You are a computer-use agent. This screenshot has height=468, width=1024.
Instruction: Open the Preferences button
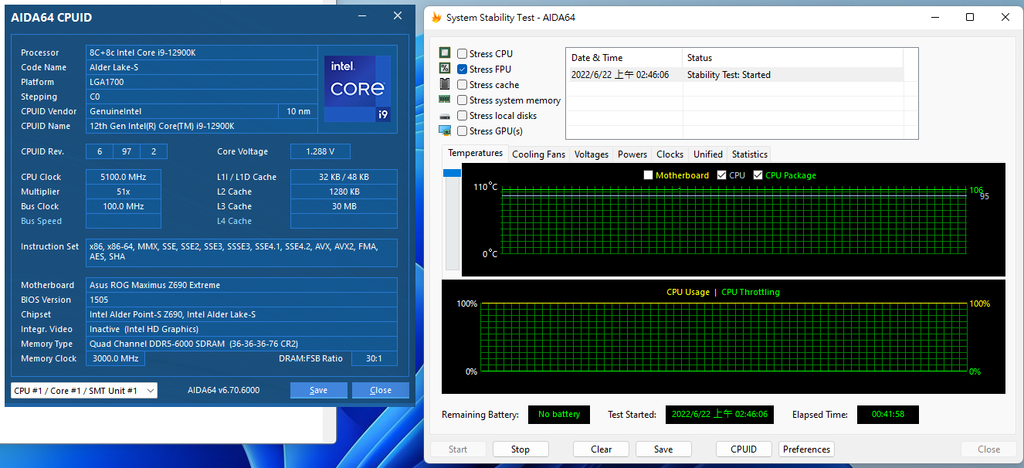(x=807, y=449)
